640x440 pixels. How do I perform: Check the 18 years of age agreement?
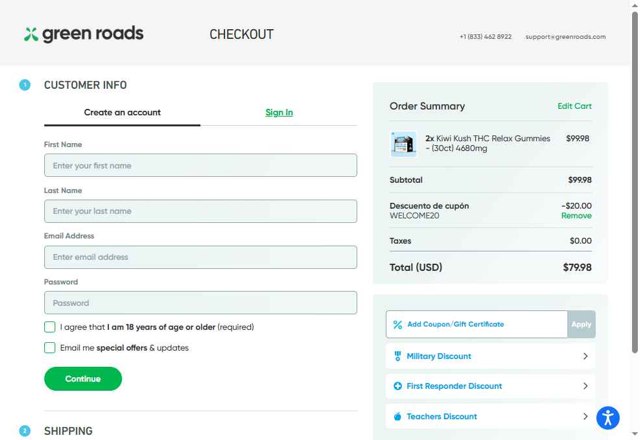(50, 327)
